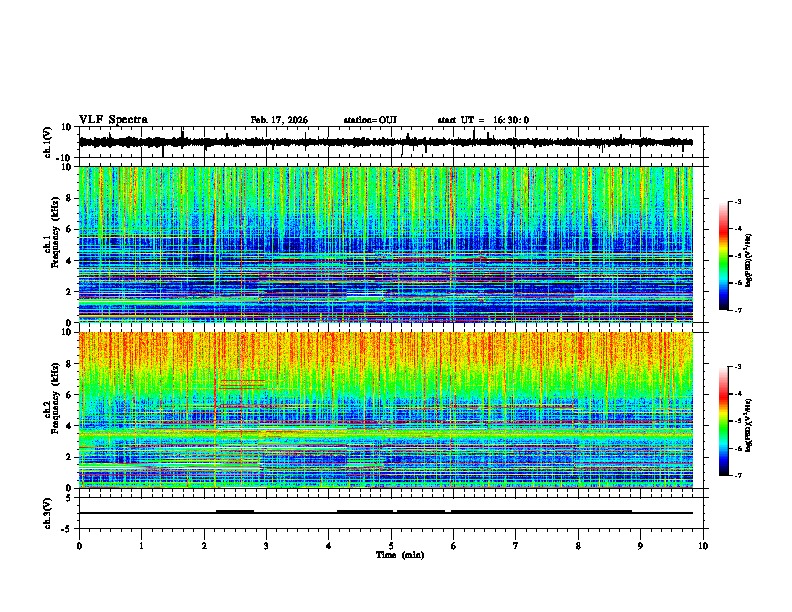Click the ch.2 spectrogram color scale bar
Screen dimensions: 792x612
(x=723, y=421)
